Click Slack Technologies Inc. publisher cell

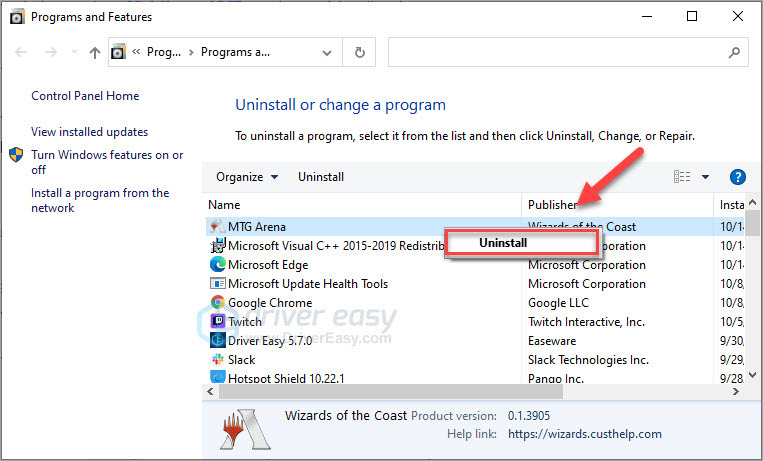(x=588, y=360)
